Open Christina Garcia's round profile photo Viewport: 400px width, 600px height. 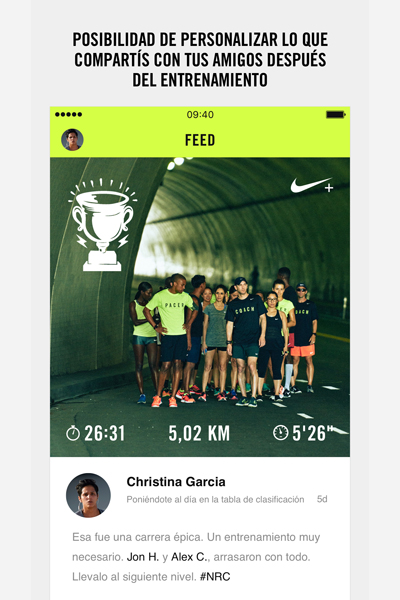88,495
